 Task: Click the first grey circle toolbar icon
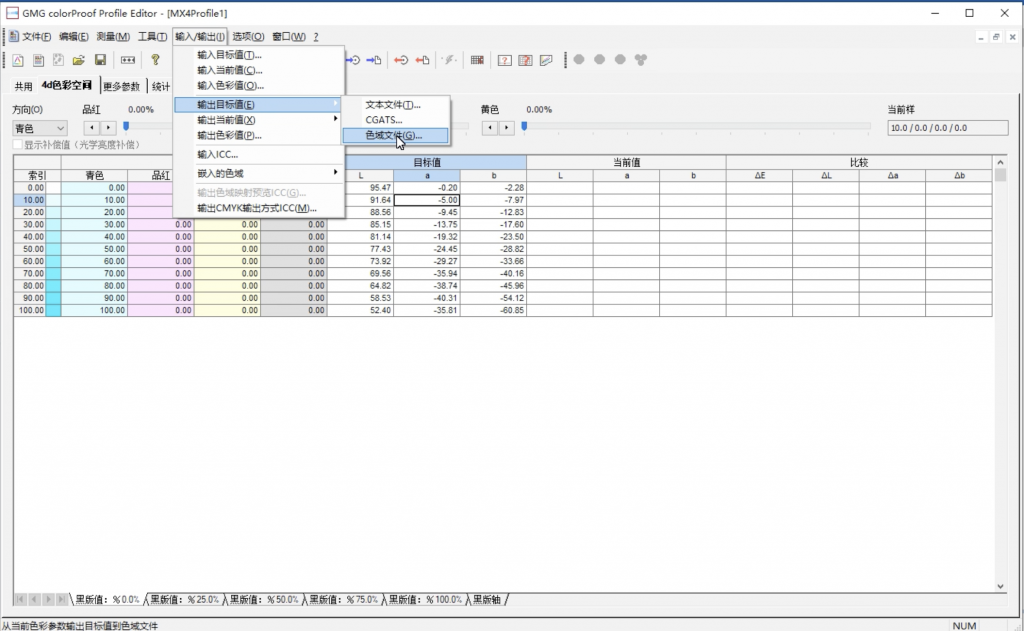coord(579,59)
